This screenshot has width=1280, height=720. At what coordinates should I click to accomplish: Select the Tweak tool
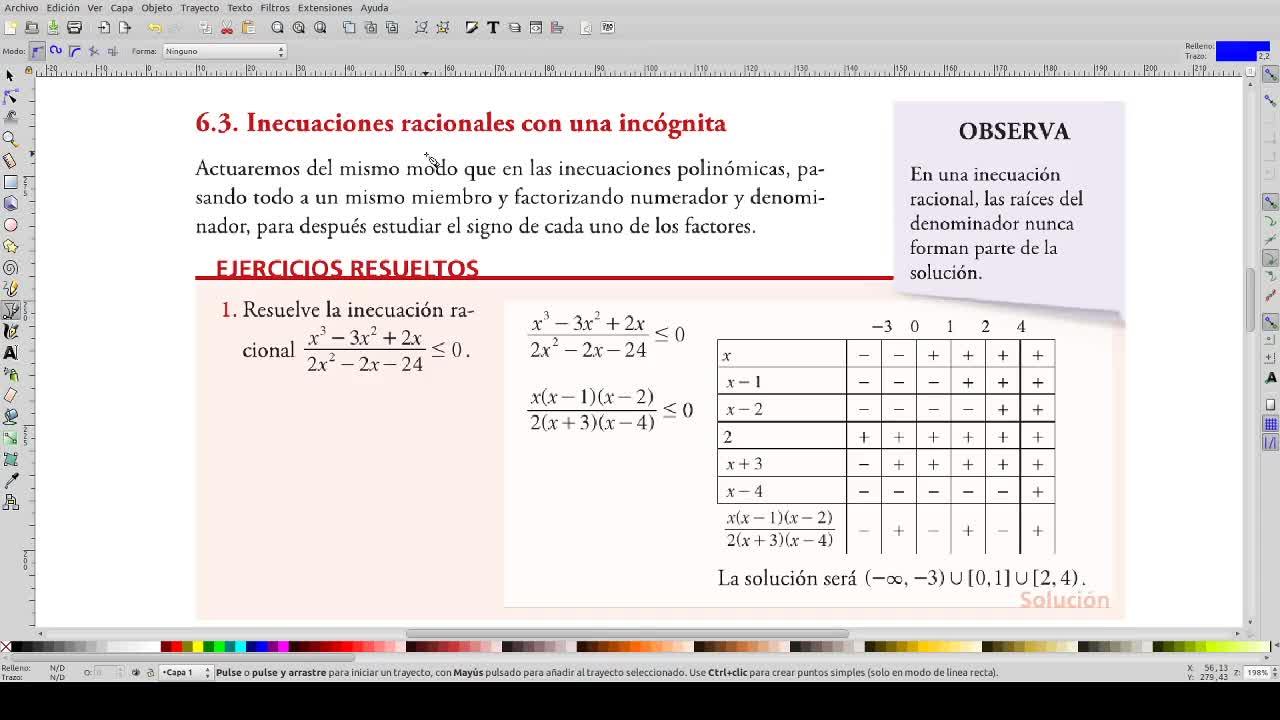tap(10, 117)
